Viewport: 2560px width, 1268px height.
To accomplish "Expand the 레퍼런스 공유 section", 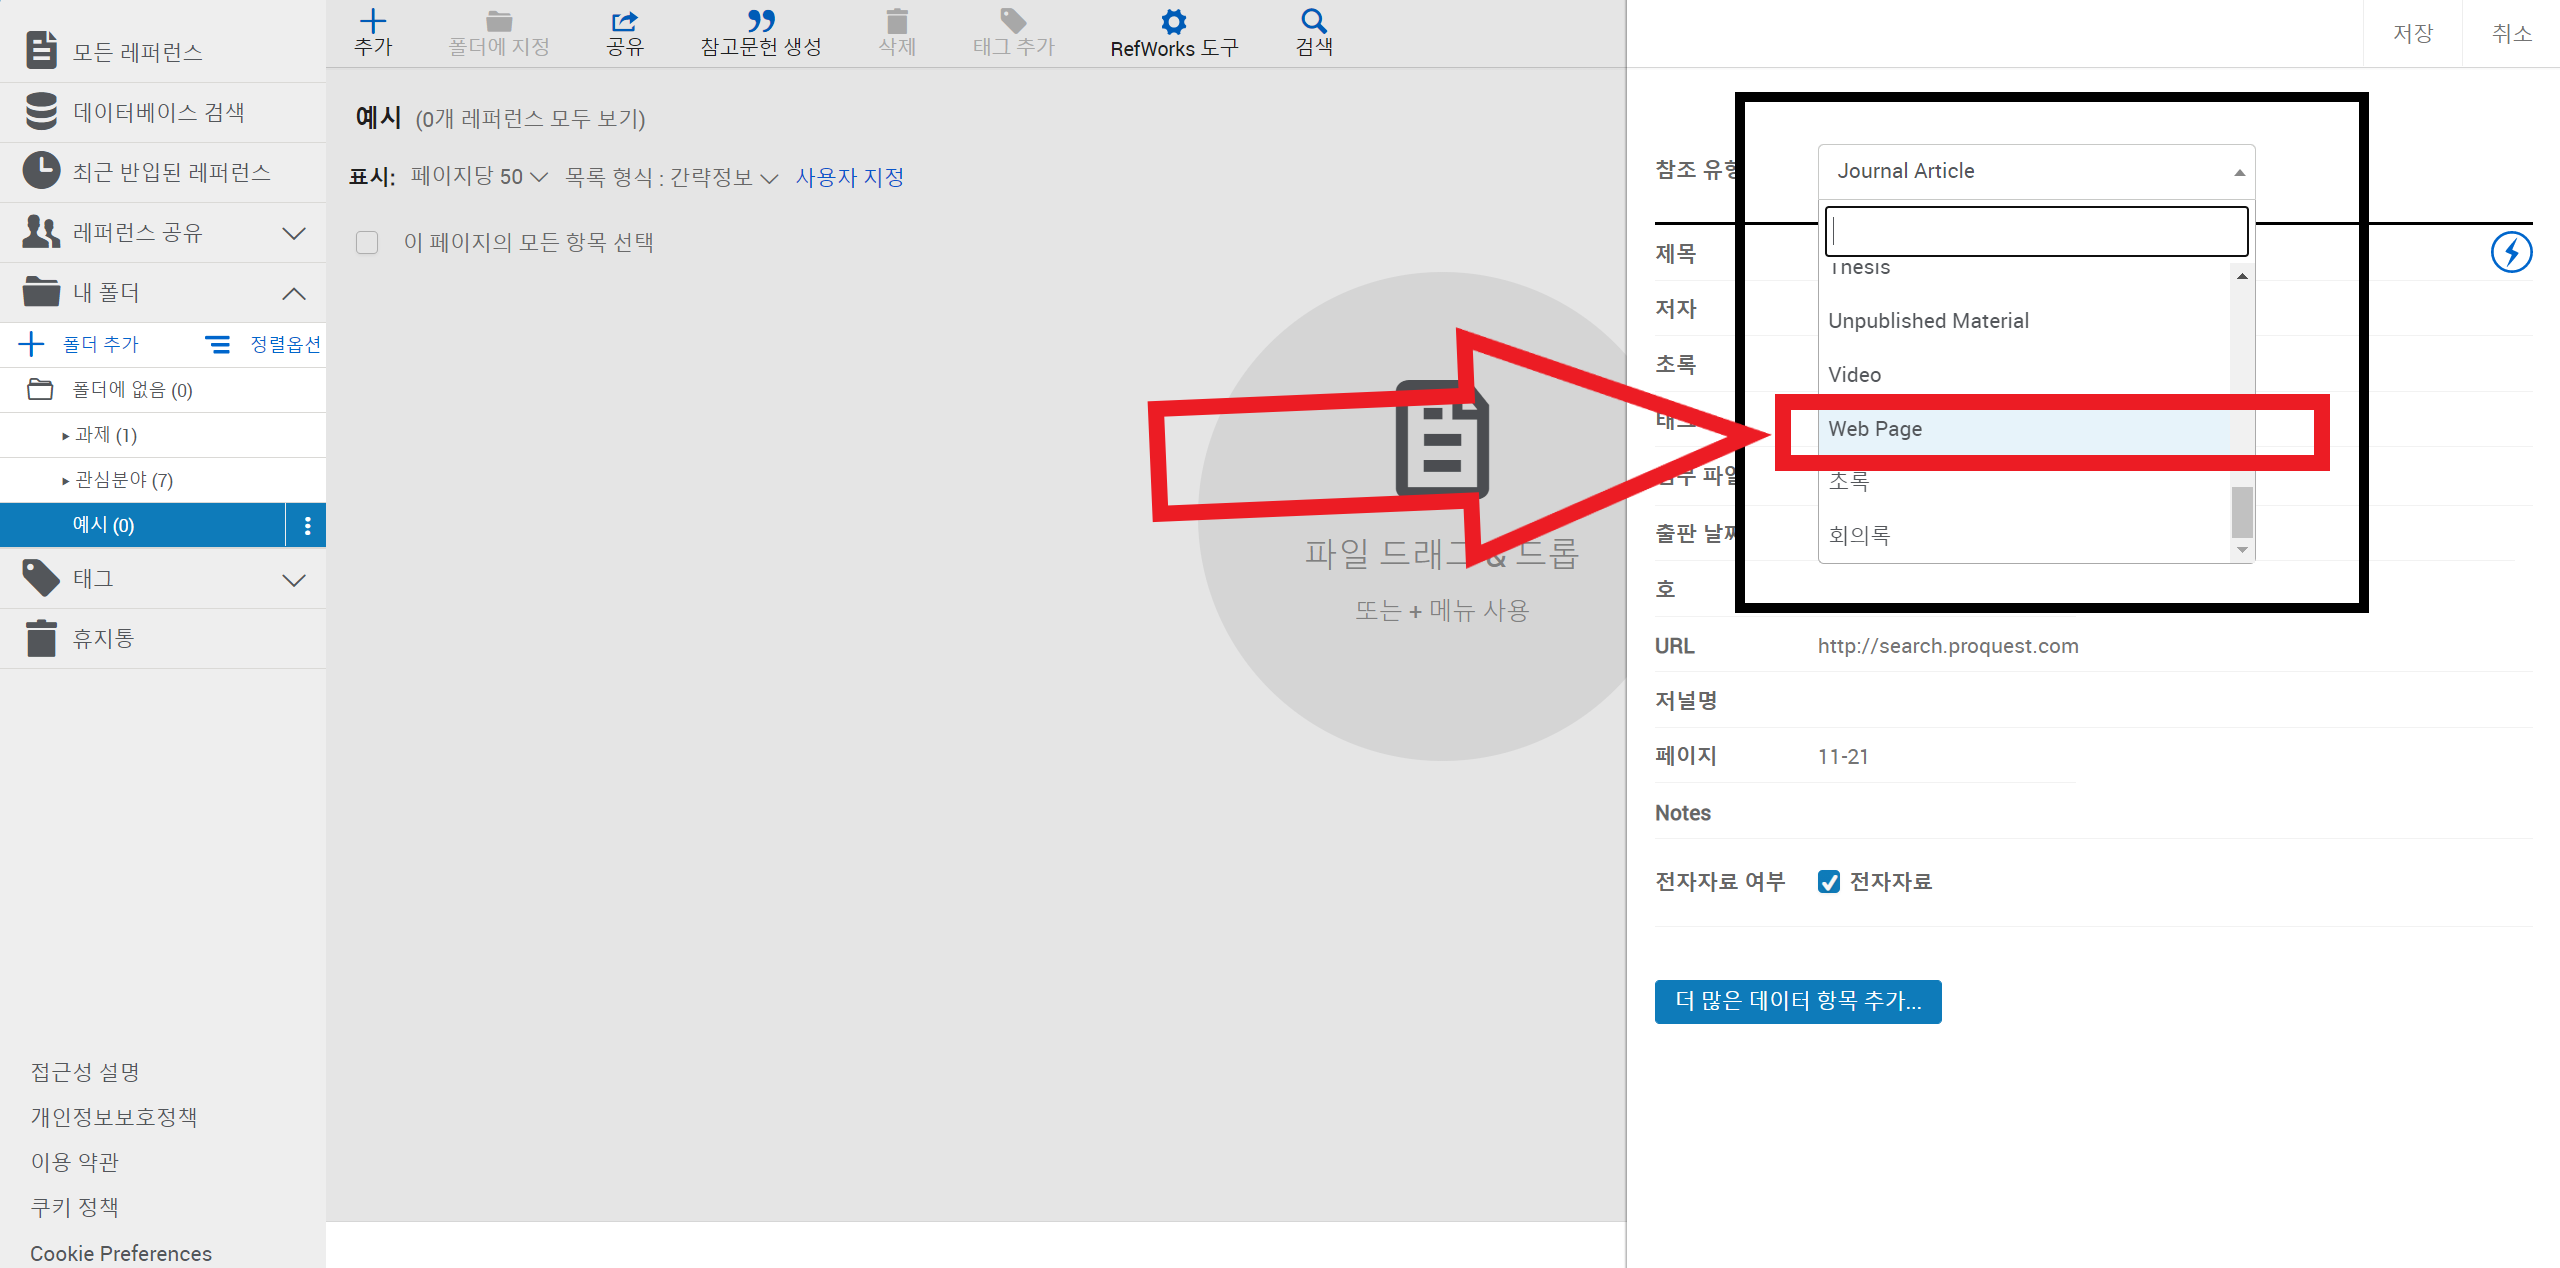I will click(x=293, y=233).
